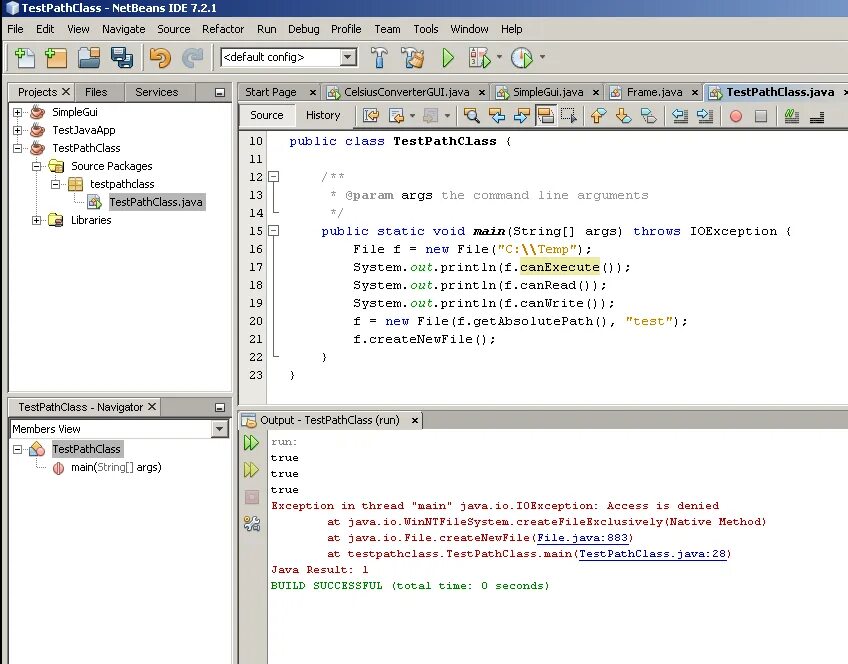Click the Redo arrow icon

coord(193,57)
